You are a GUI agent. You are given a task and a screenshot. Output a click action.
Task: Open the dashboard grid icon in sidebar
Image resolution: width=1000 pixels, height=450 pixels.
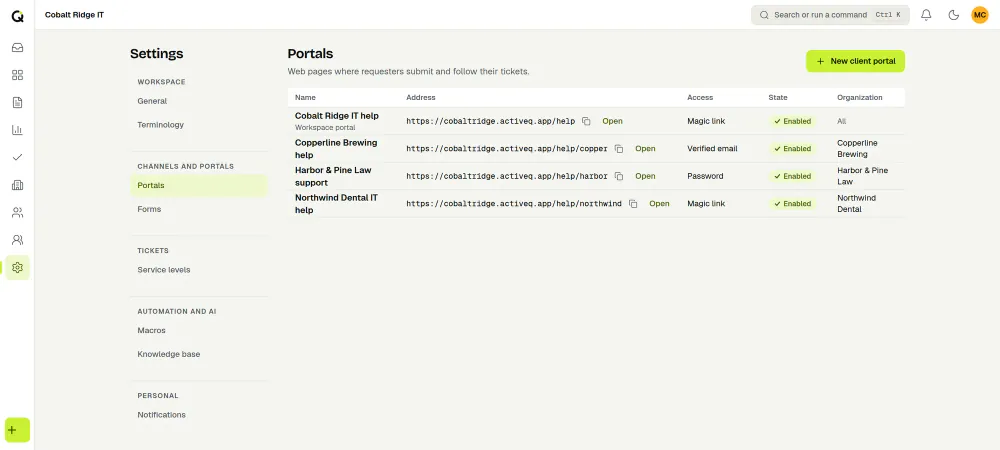pos(17,75)
